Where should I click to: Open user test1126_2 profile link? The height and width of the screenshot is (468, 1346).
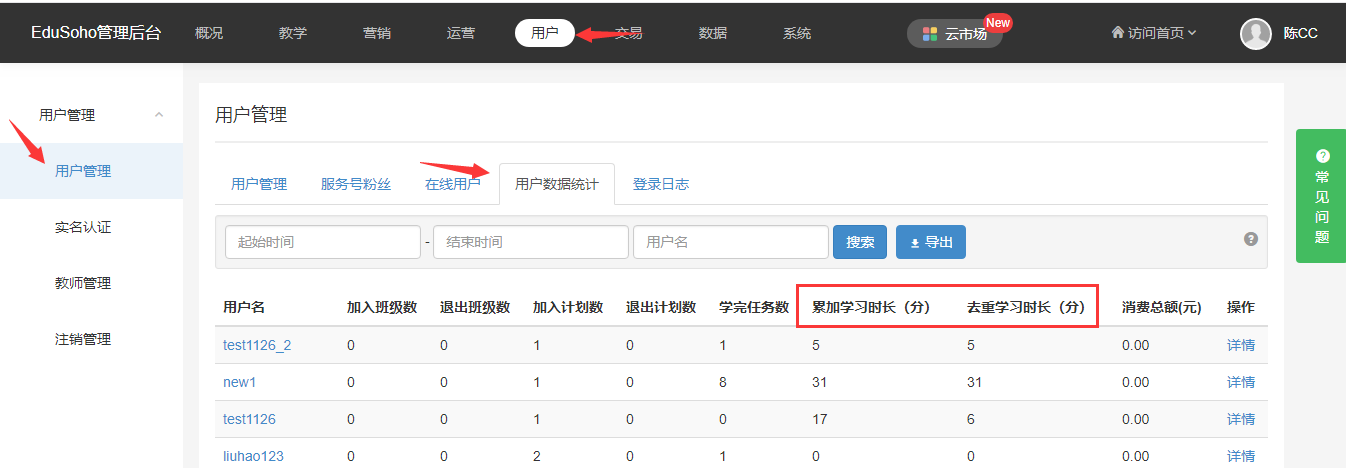[x=257, y=345]
